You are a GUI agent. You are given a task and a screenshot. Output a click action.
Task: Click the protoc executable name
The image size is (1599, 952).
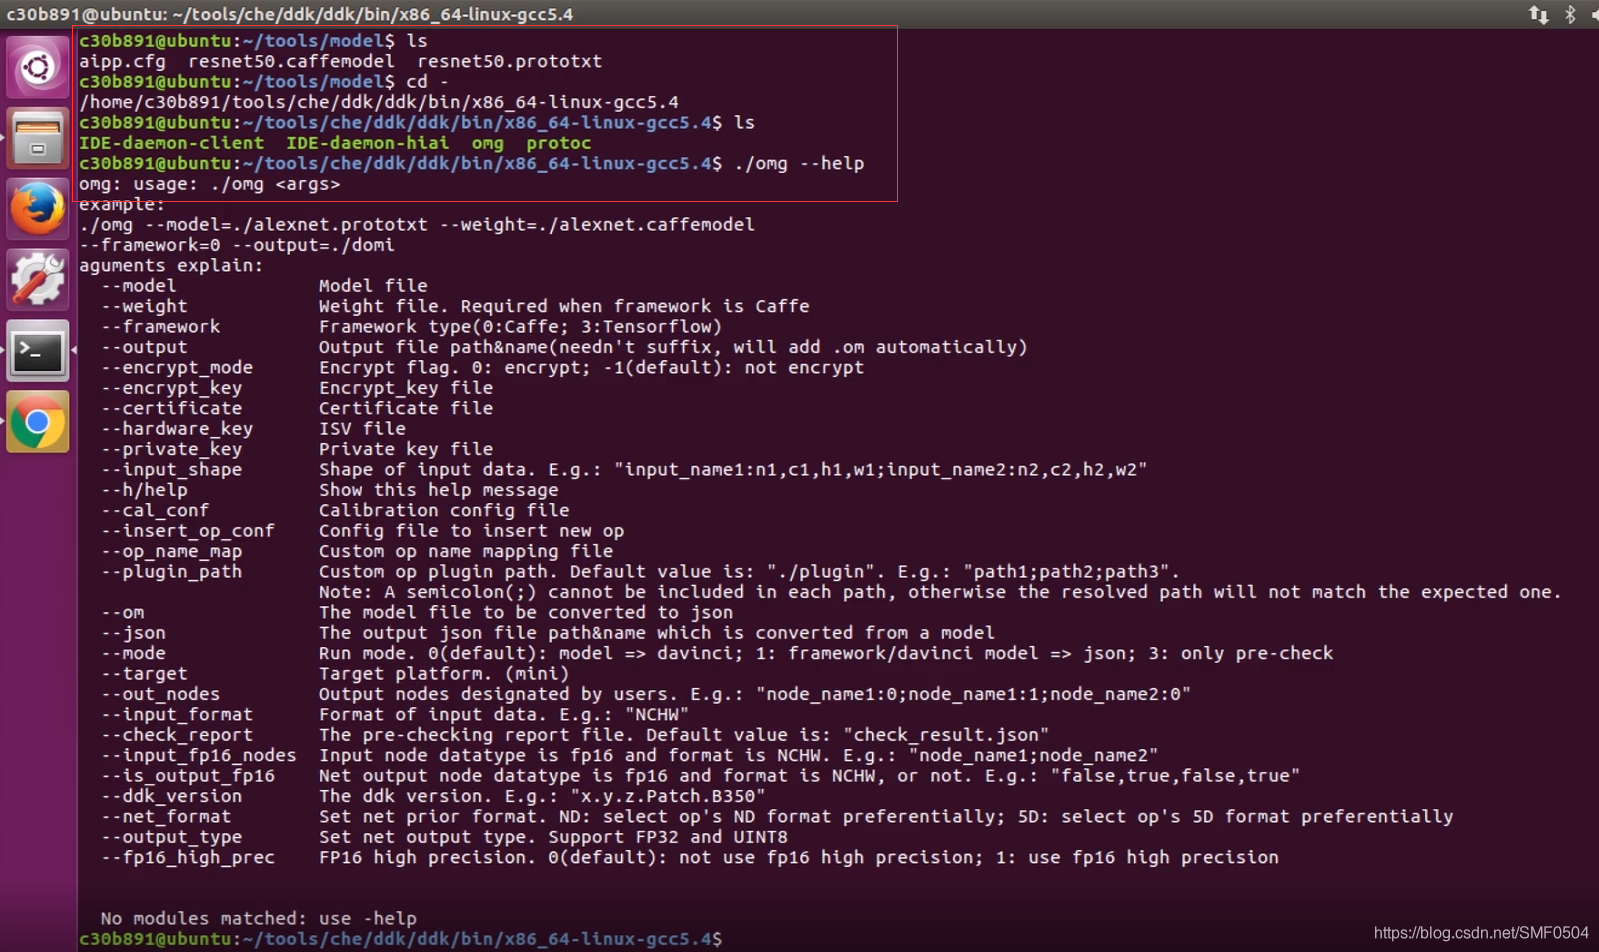click(x=559, y=143)
